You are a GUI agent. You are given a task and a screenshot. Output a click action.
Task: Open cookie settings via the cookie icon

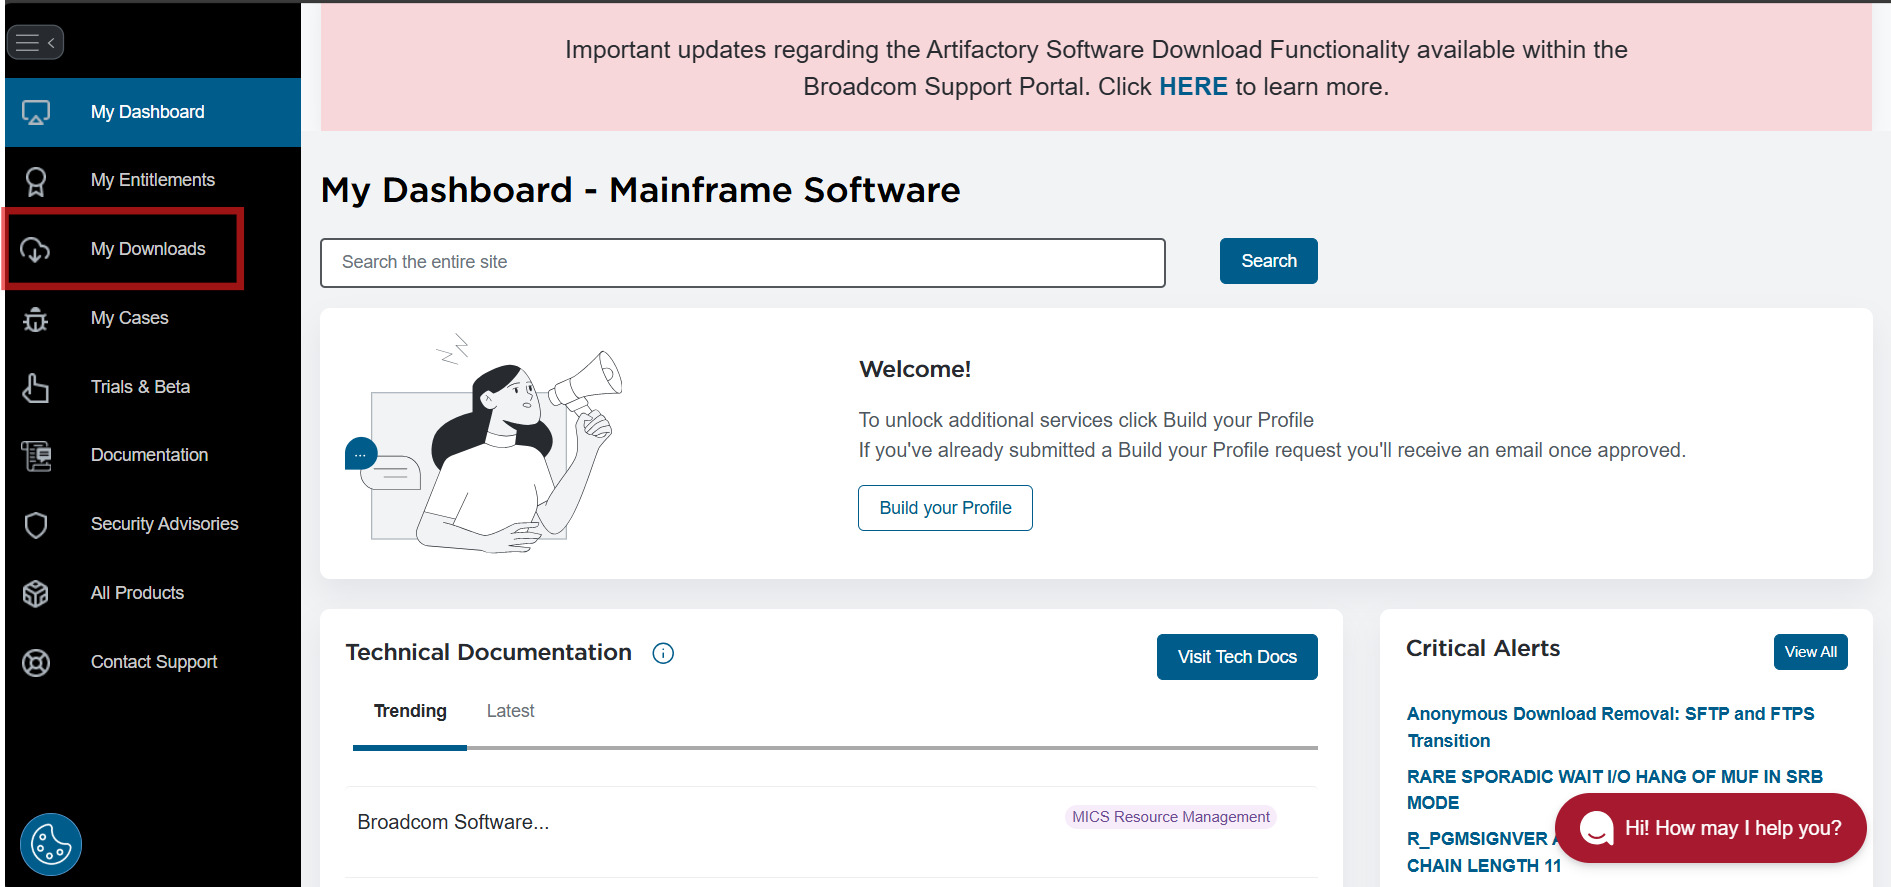tap(51, 845)
